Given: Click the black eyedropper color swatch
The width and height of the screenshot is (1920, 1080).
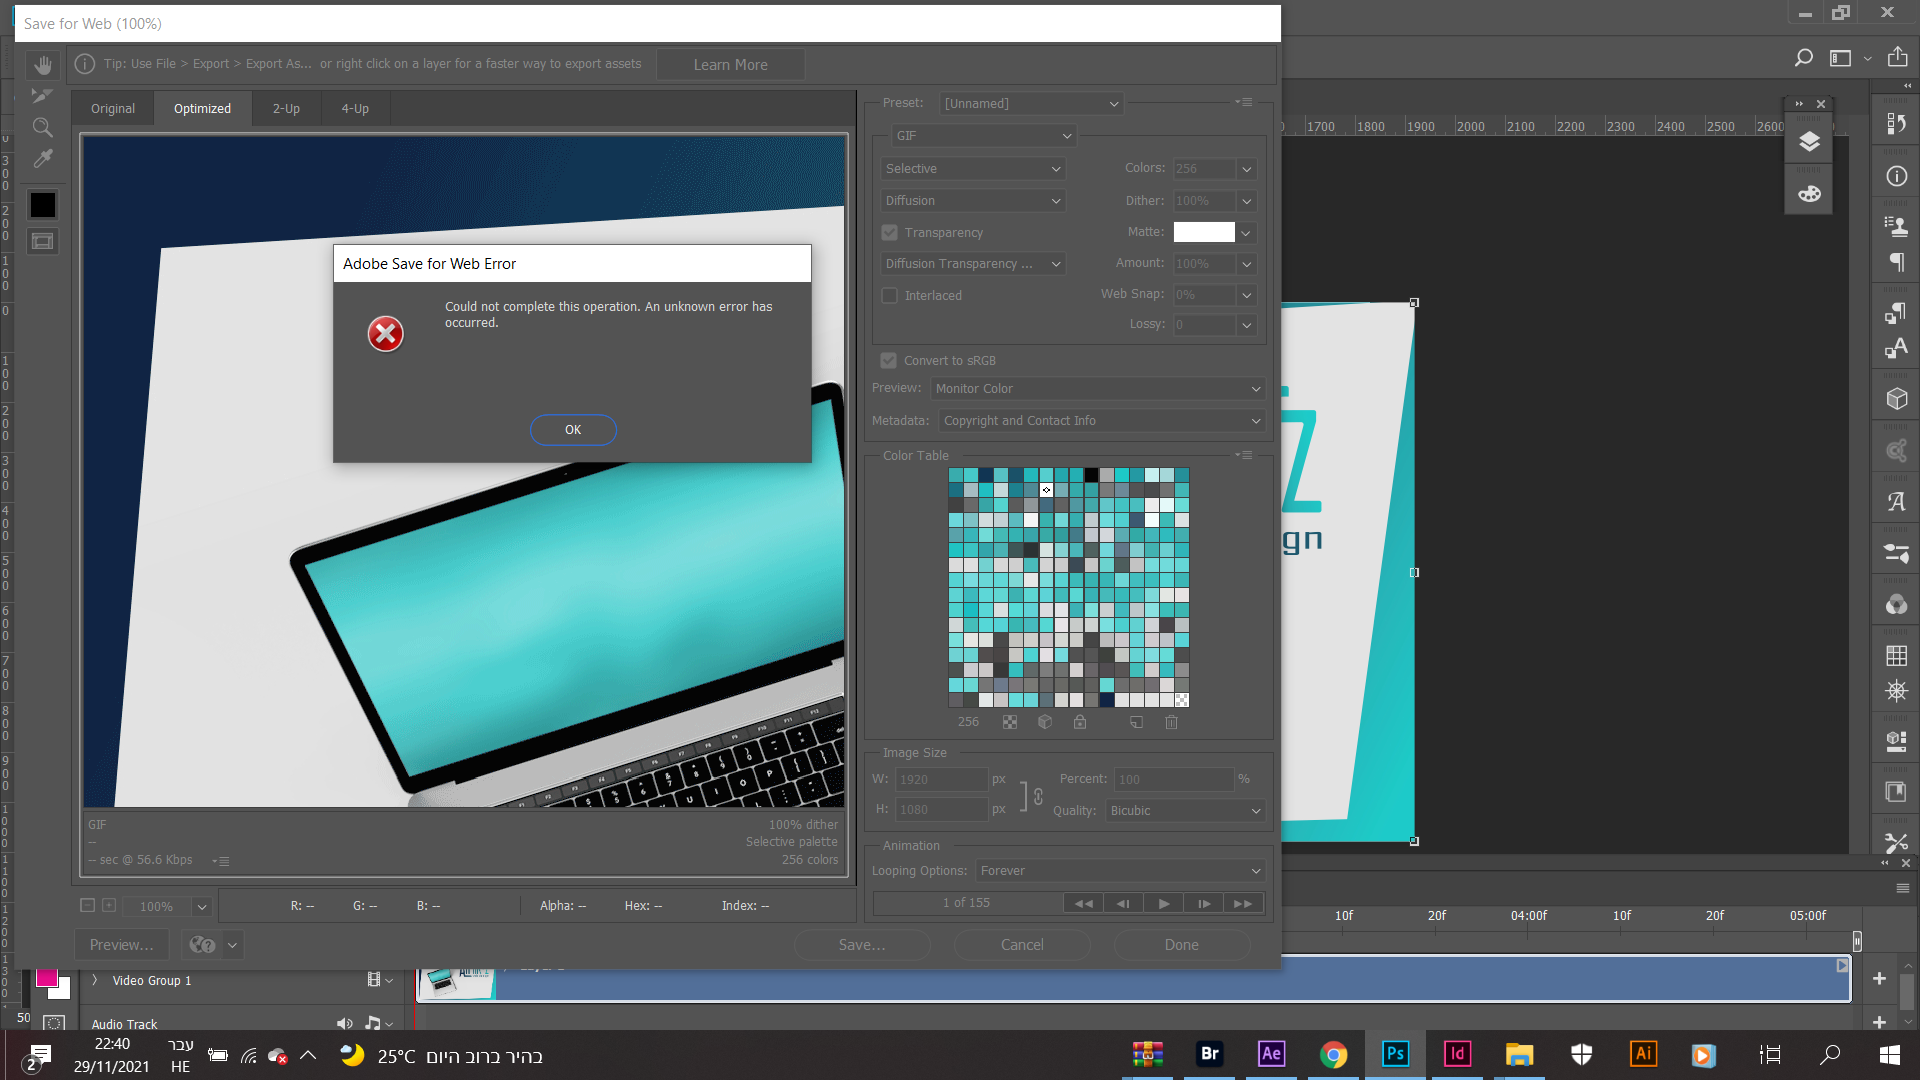Looking at the screenshot, I should tap(42, 205).
